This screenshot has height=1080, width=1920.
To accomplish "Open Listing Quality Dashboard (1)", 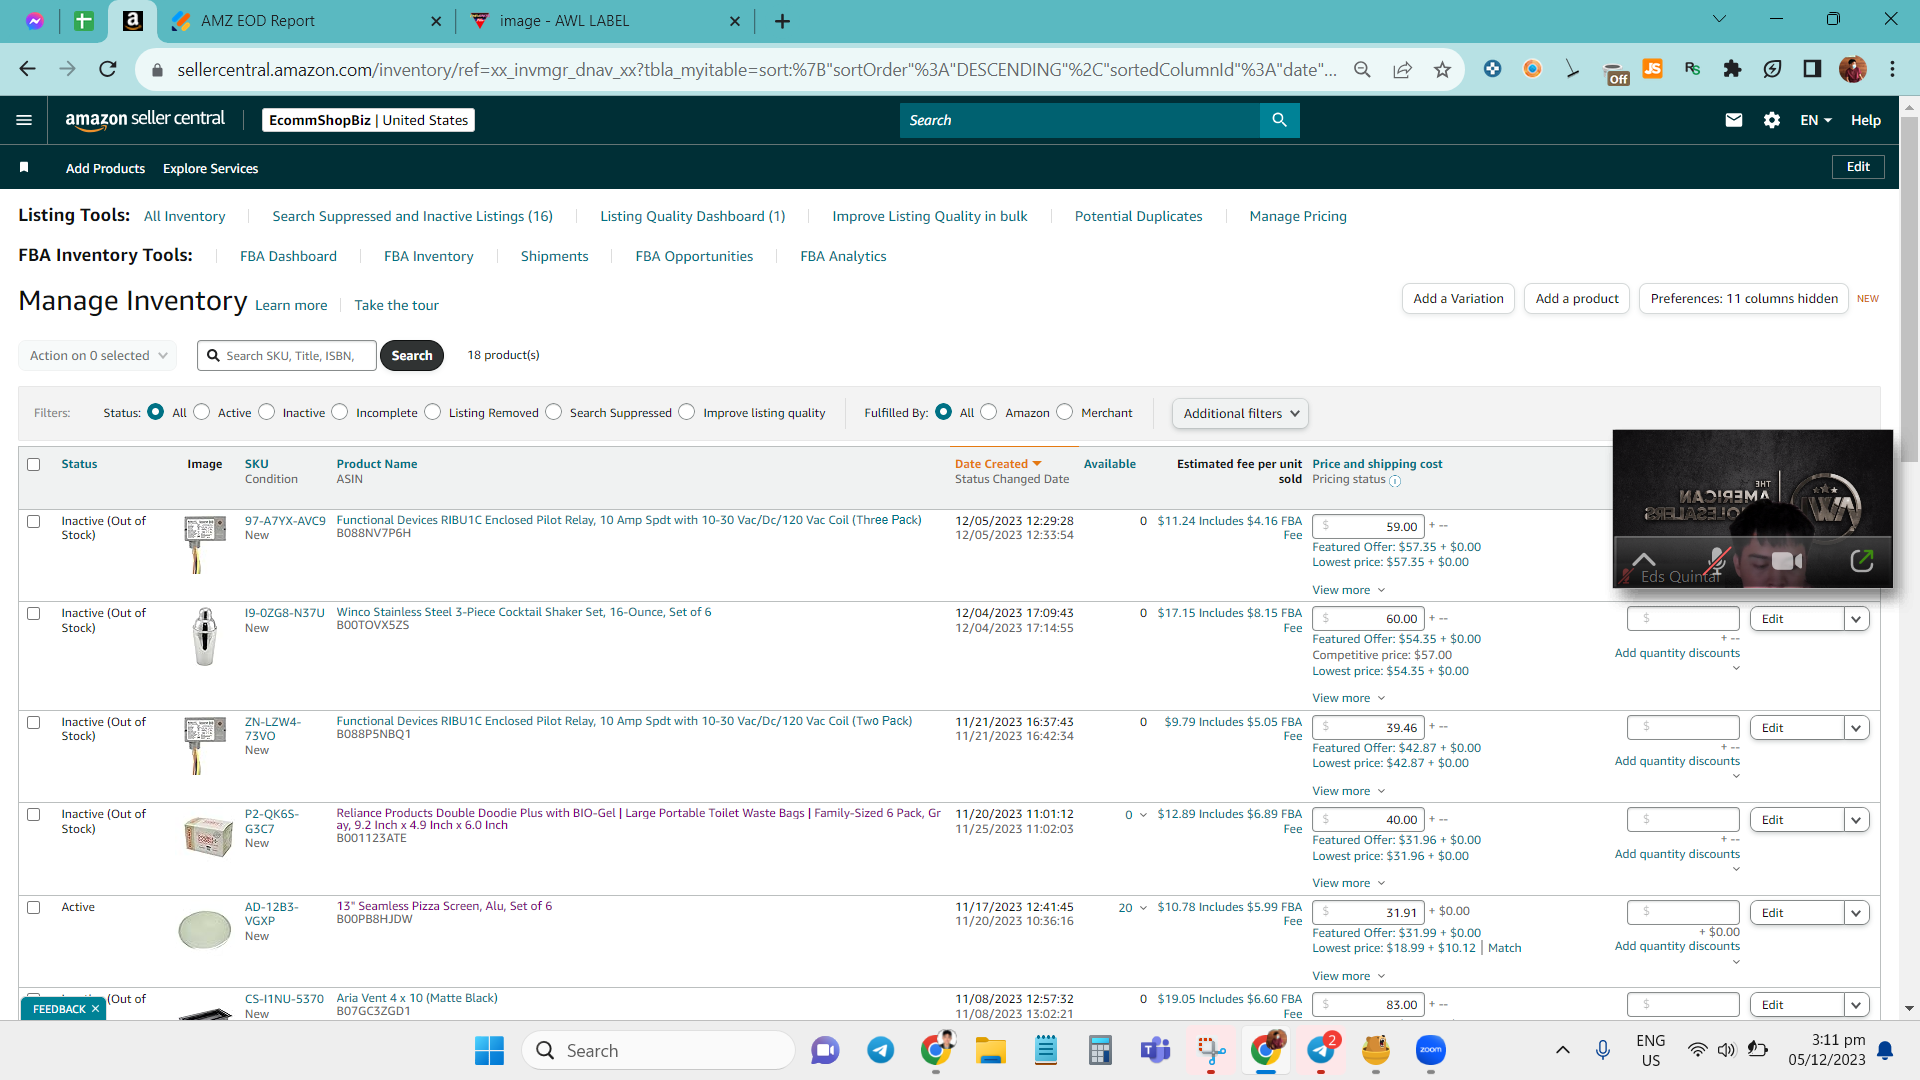I will pos(692,216).
